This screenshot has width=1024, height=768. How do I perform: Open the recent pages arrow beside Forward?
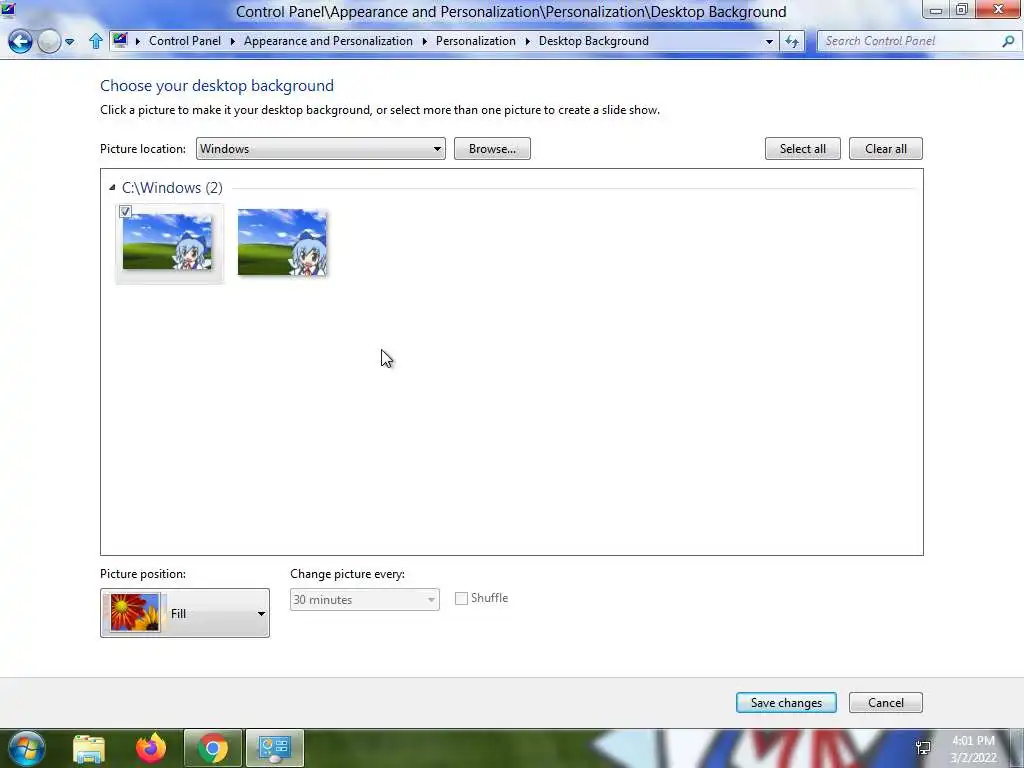coord(69,42)
